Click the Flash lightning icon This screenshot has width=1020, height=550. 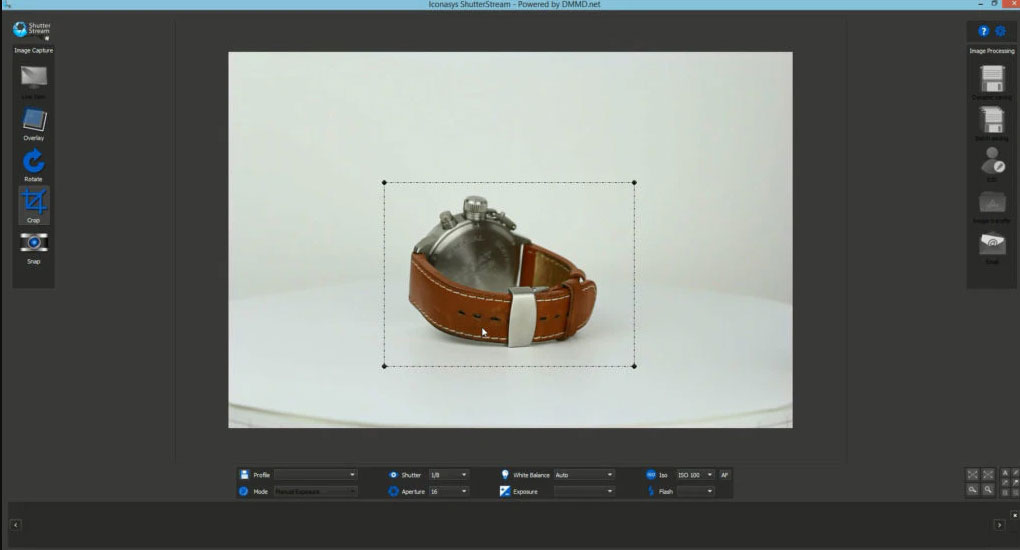(x=651, y=491)
